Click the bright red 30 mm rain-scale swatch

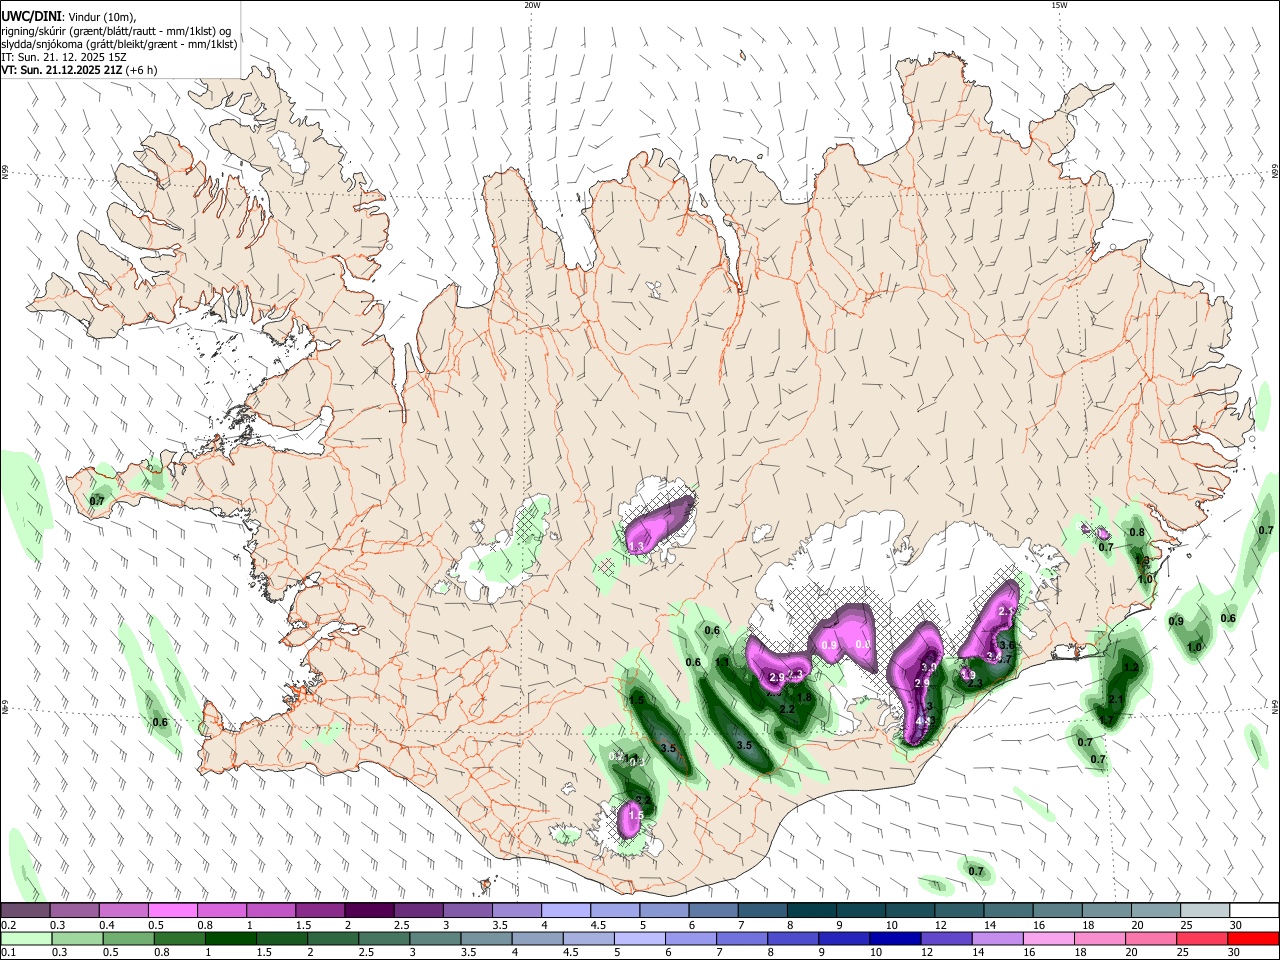coord(1252,938)
